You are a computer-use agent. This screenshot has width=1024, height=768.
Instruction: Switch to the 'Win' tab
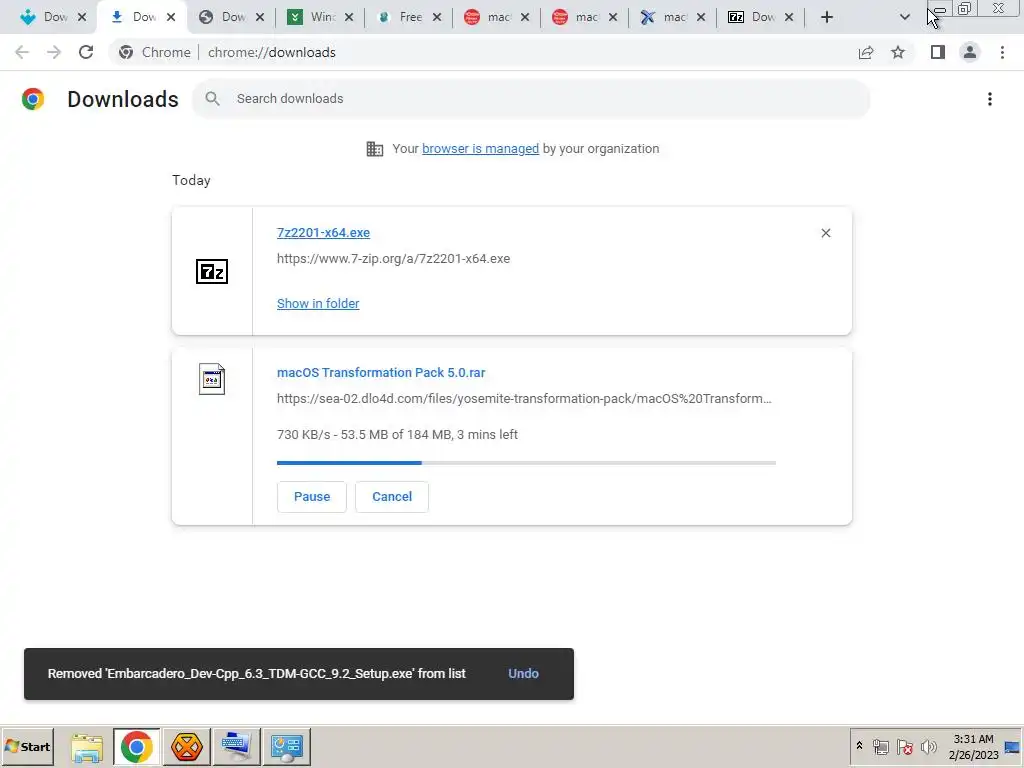coord(320,17)
